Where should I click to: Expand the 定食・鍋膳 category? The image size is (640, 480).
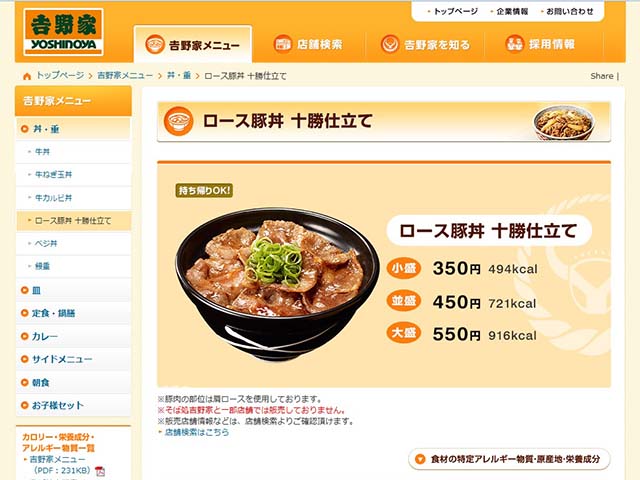[x=73, y=313]
